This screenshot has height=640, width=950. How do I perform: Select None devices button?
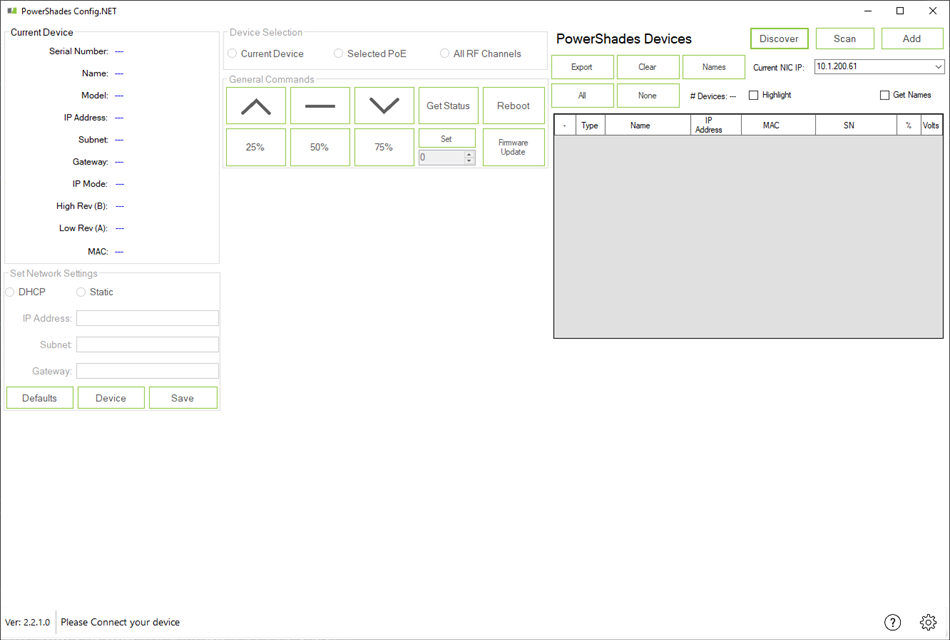coord(648,96)
